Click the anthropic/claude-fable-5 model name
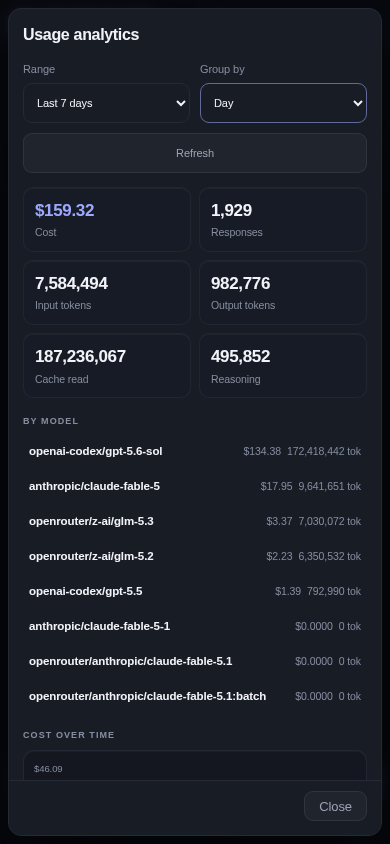This screenshot has height=844, width=390. [94, 486]
